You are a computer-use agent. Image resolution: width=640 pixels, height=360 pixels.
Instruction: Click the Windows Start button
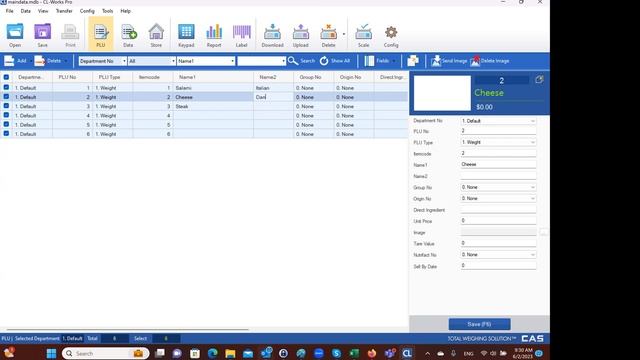click(x=51, y=353)
